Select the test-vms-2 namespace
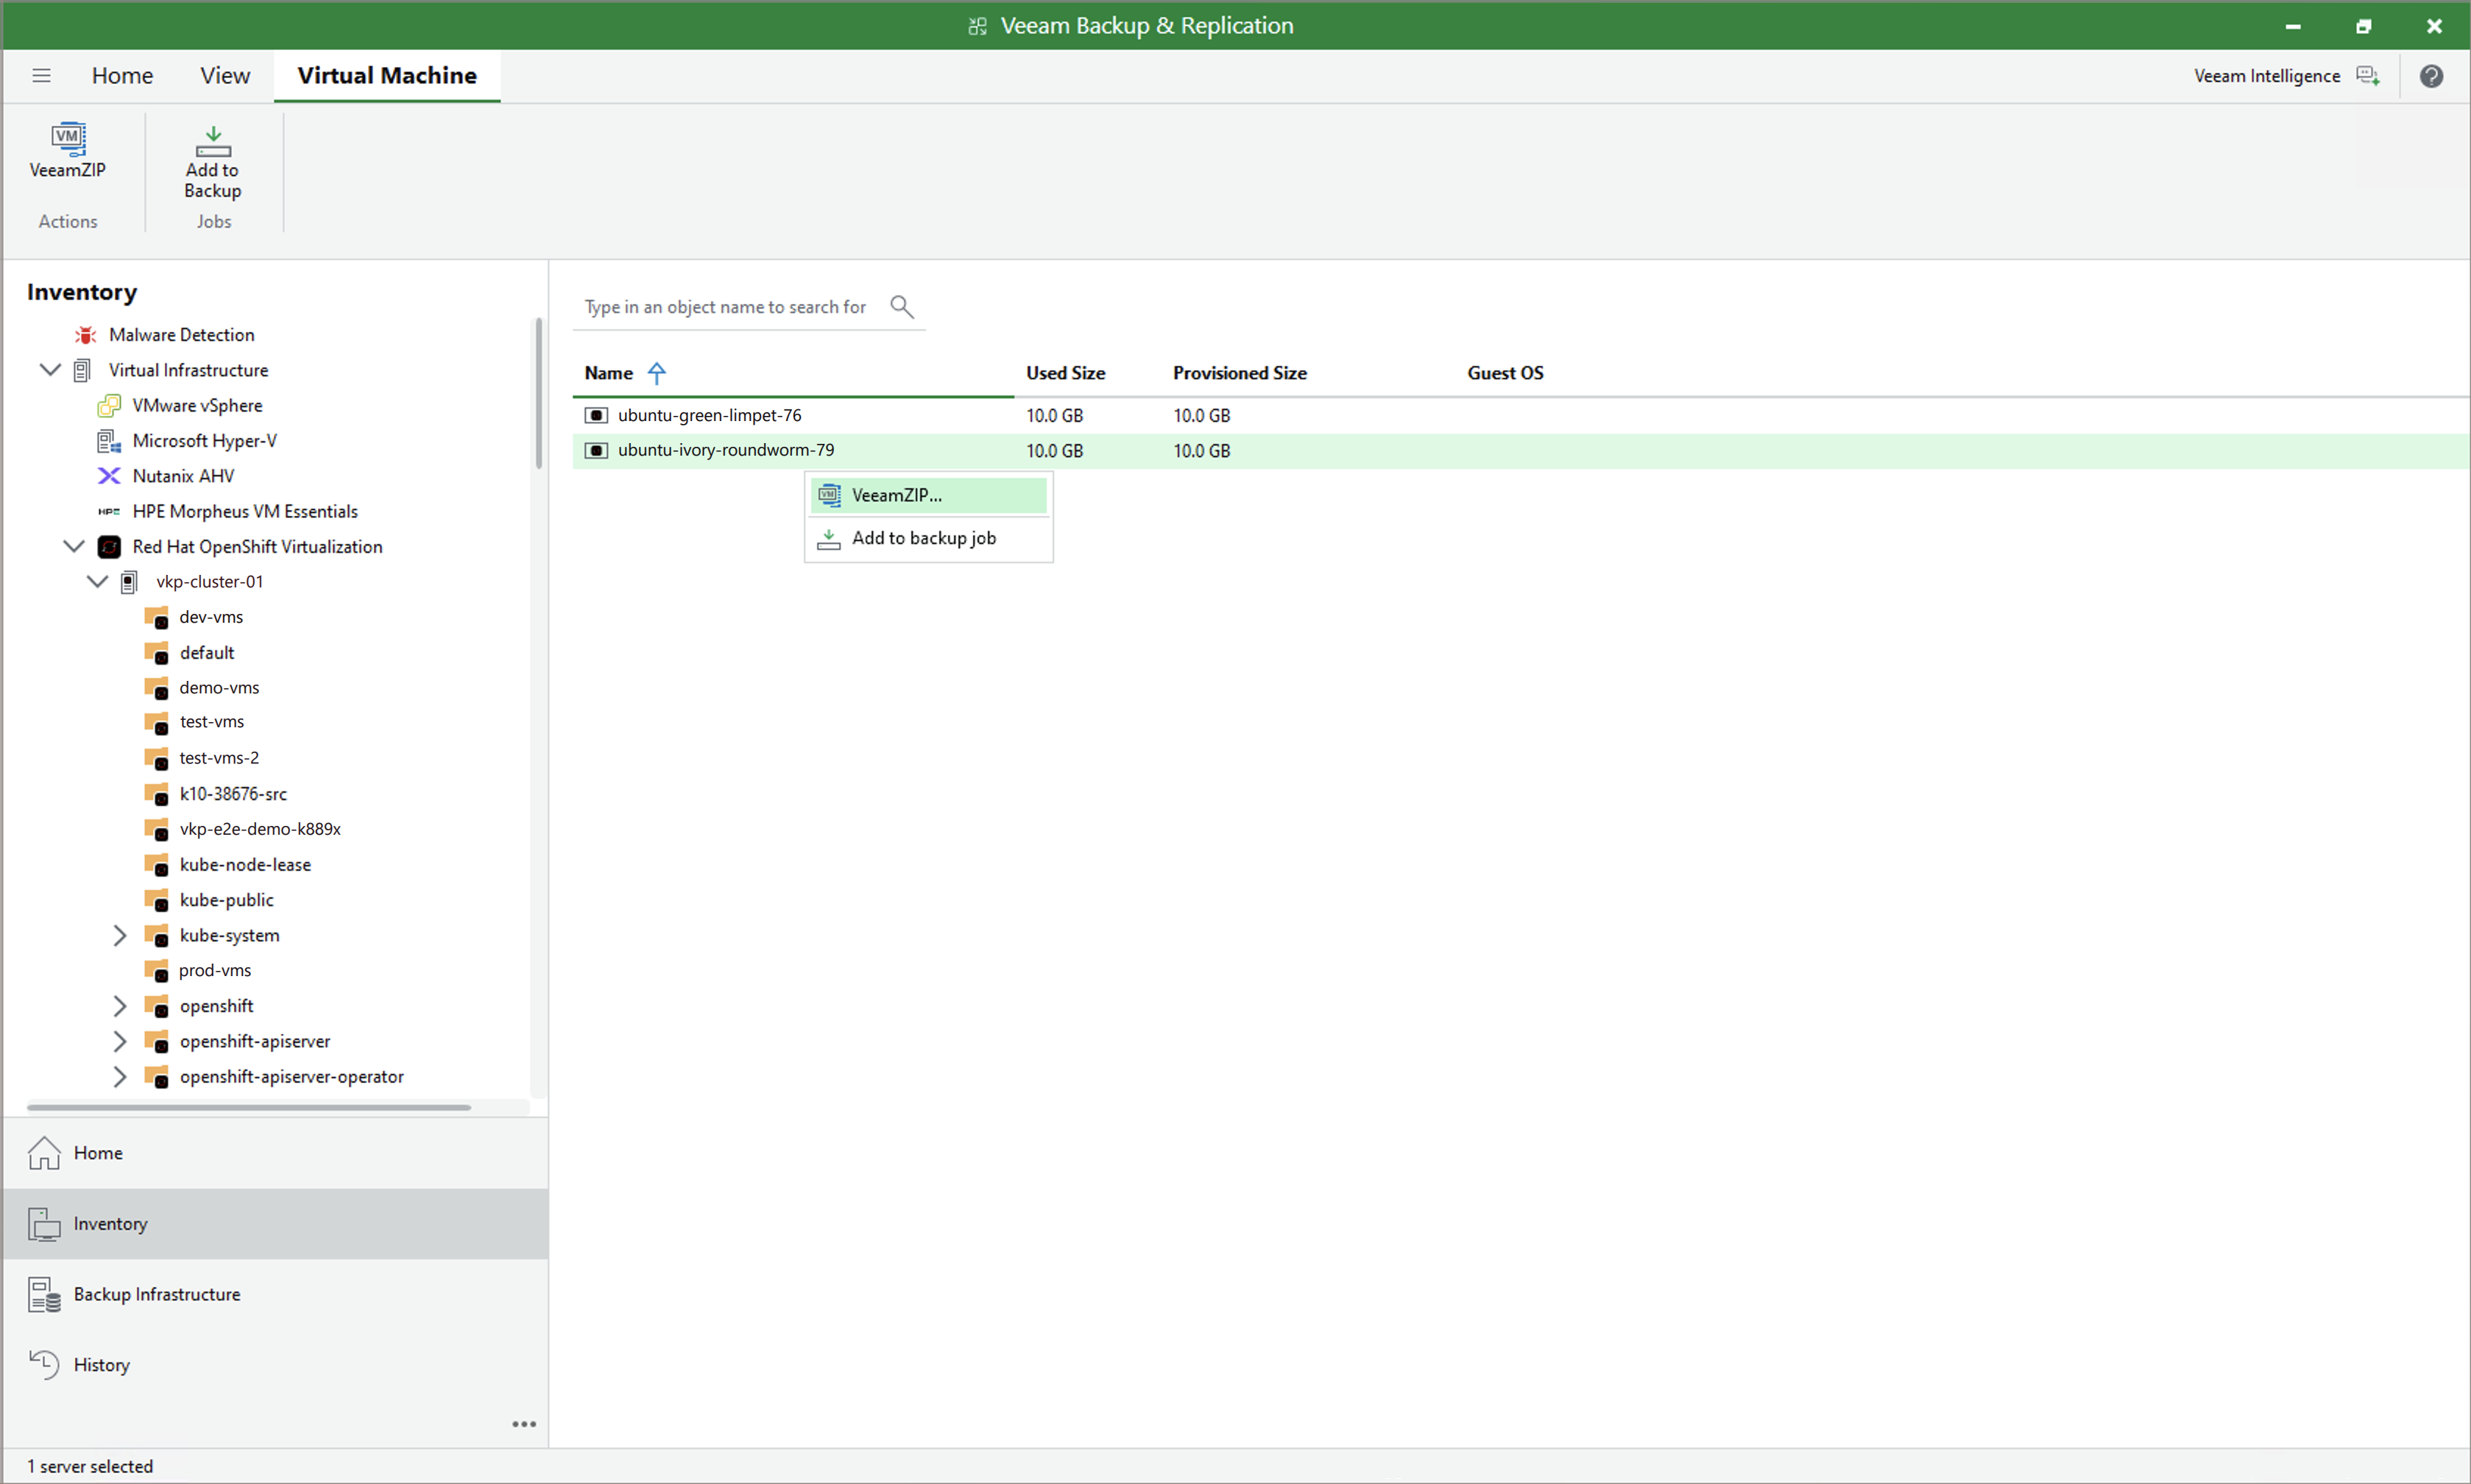The height and width of the screenshot is (1484, 2471). (219, 758)
